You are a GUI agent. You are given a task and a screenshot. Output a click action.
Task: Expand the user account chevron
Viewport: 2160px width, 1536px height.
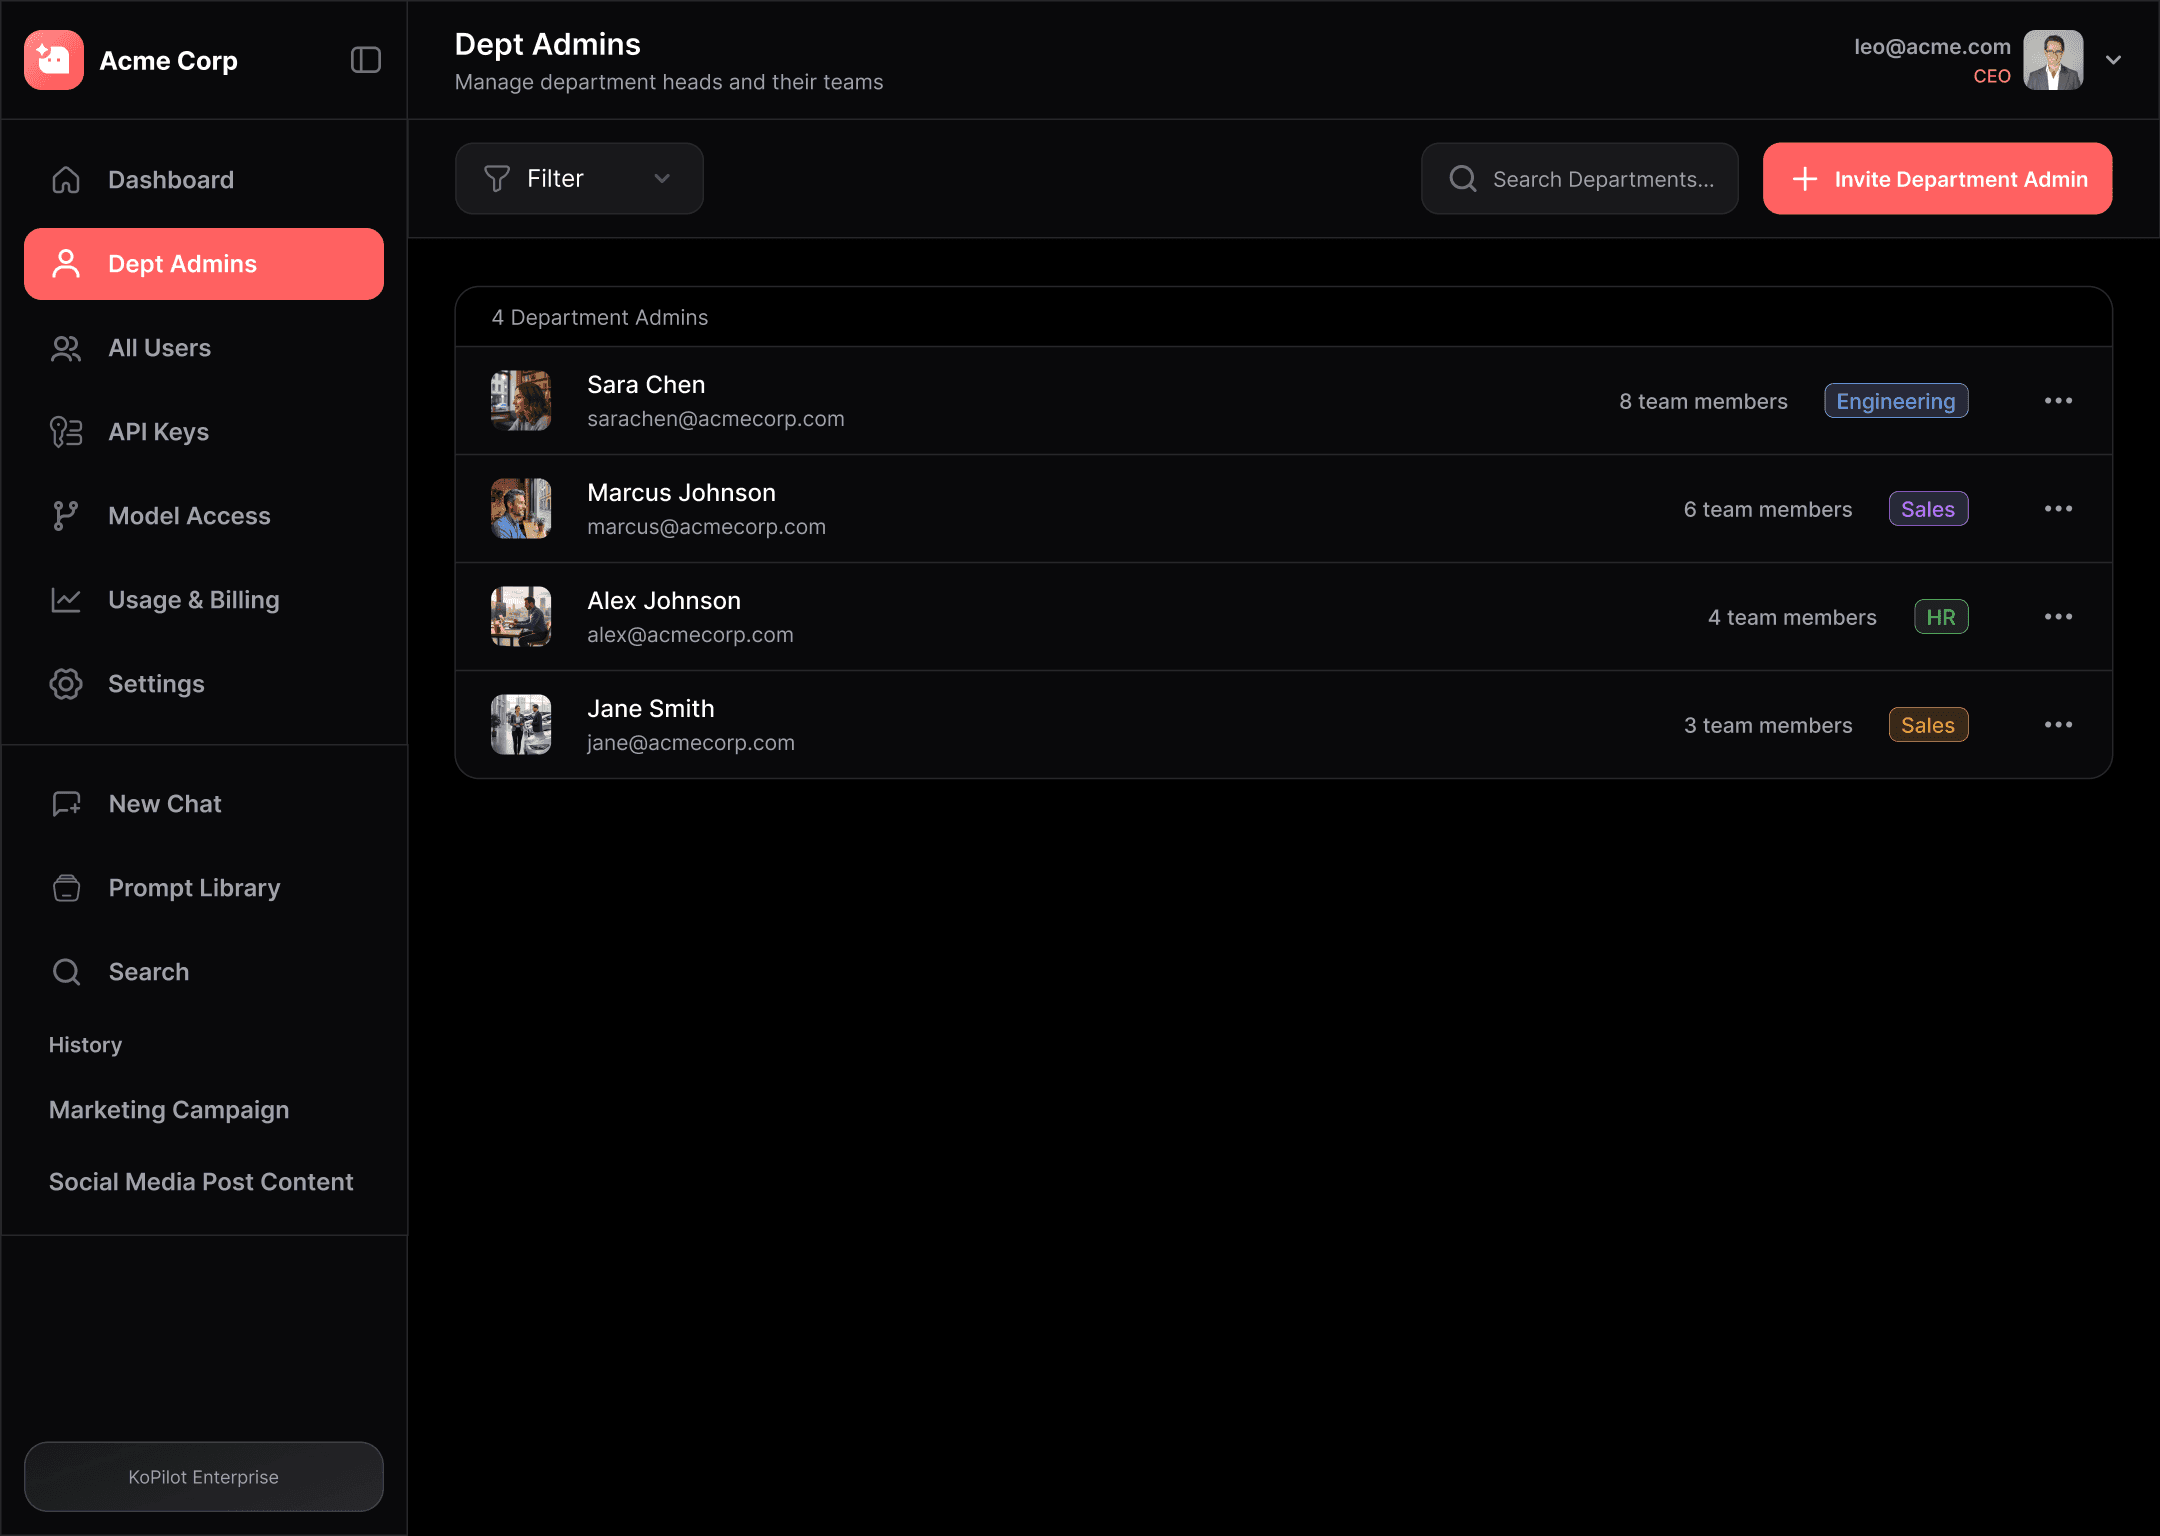point(2114,60)
